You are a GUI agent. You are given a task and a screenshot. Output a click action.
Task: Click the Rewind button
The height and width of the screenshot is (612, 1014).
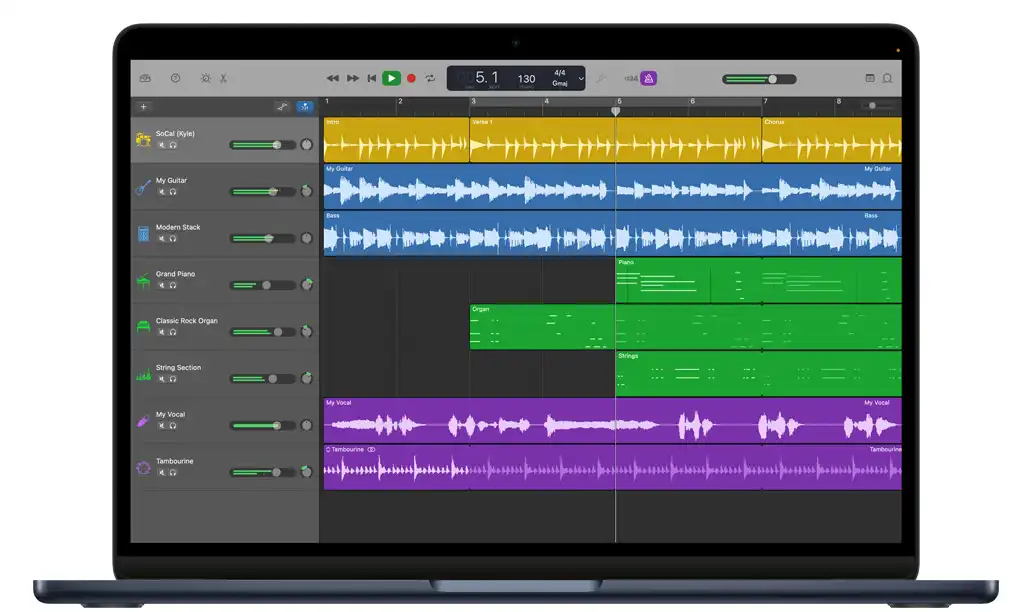333,78
